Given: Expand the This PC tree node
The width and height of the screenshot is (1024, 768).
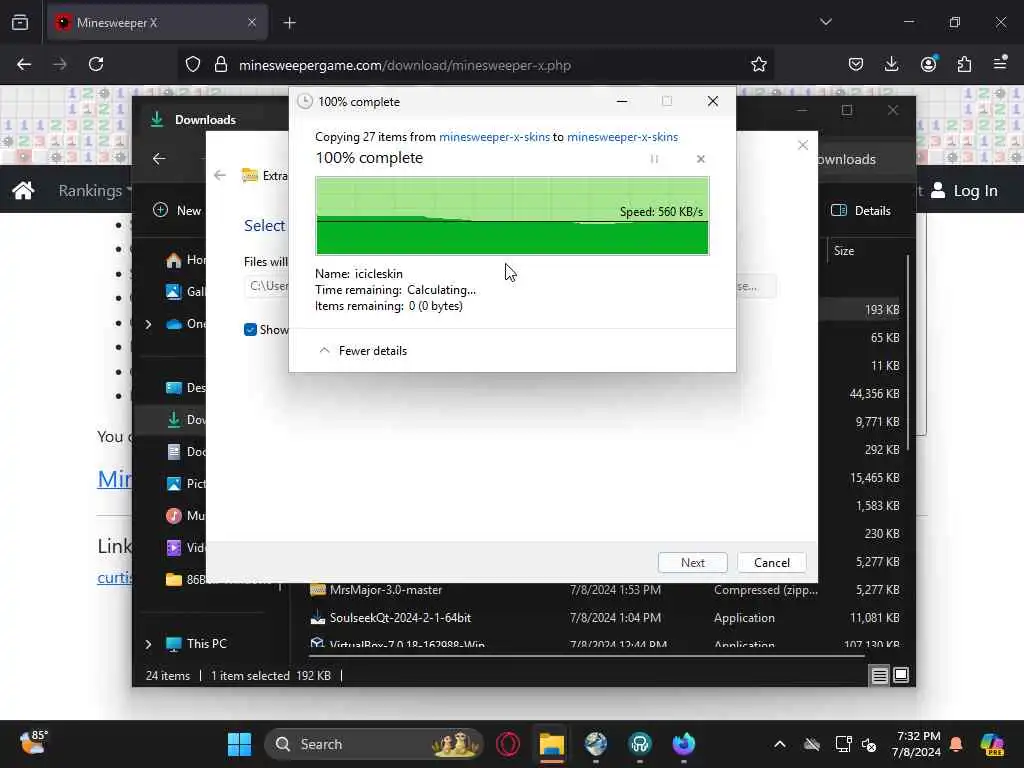Looking at the screenshot, I should click(x=148, y=644).
